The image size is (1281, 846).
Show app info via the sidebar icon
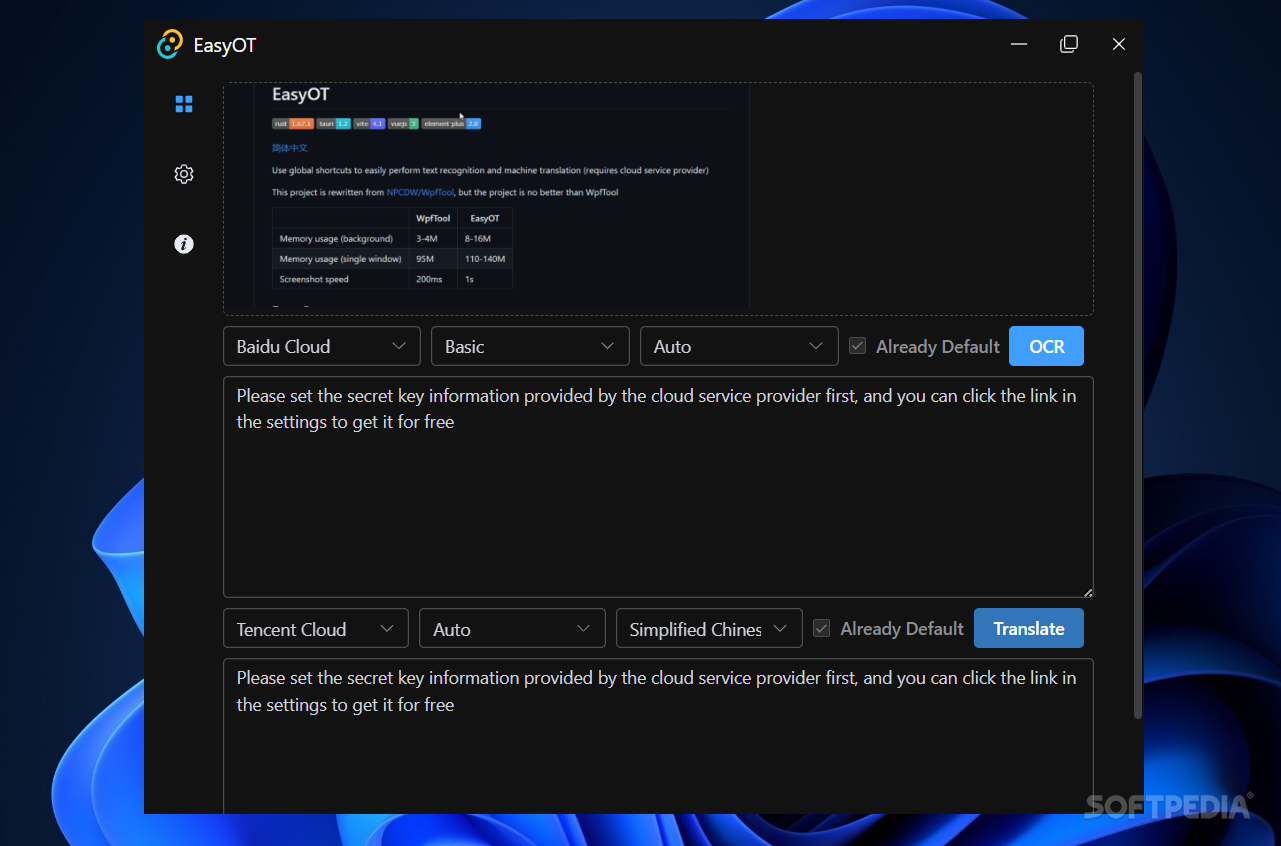click(x=184, y=244)
